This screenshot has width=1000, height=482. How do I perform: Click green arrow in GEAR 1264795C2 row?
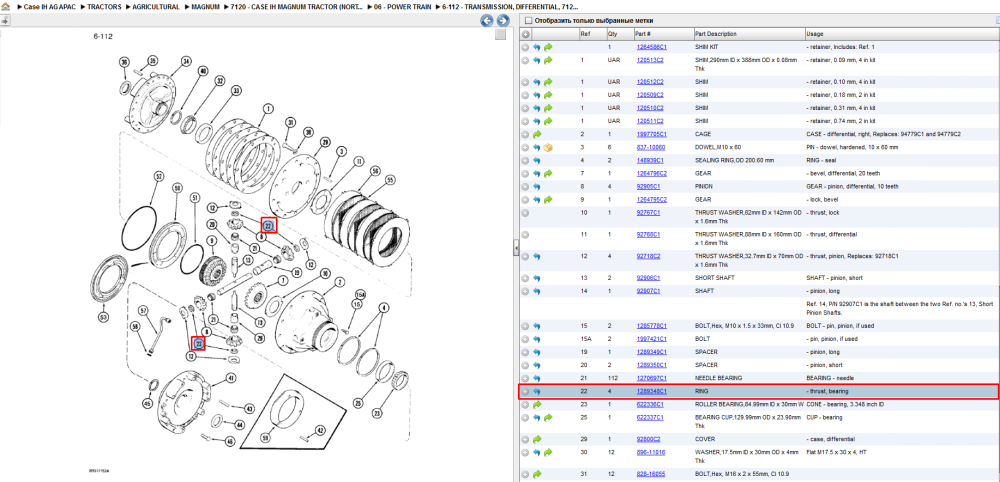click(548, 200)
